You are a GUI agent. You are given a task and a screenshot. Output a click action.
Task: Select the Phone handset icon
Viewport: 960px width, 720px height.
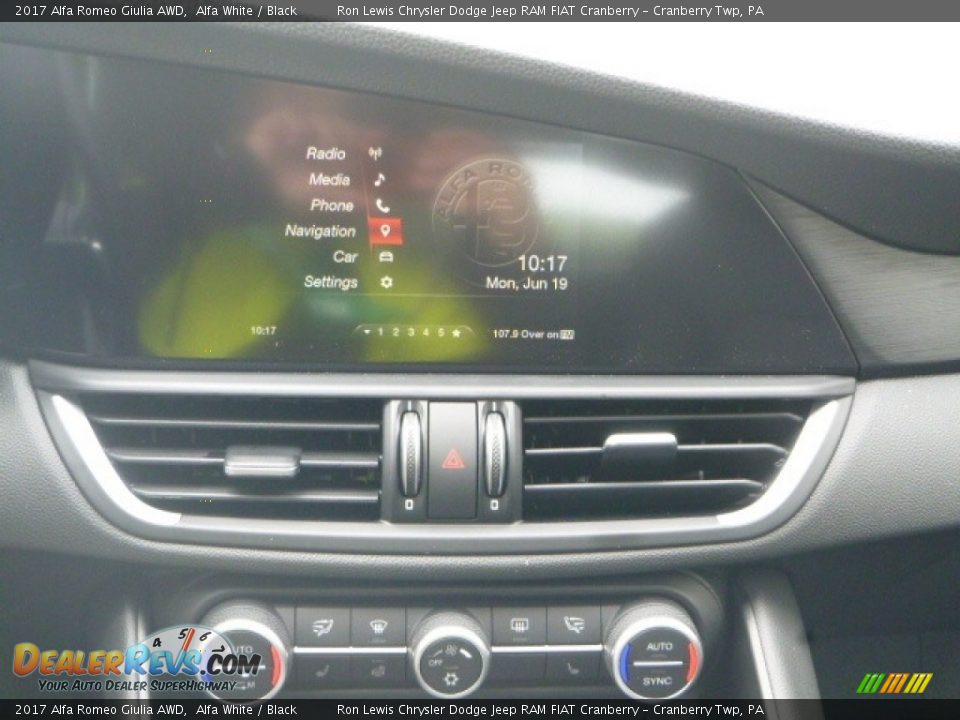[x=382, y=205]
